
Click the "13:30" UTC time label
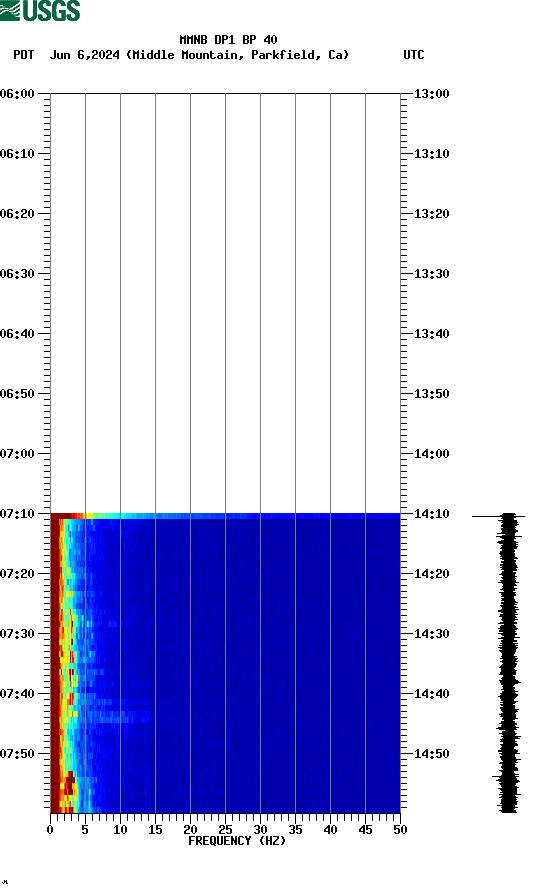[x=432, y=274]
